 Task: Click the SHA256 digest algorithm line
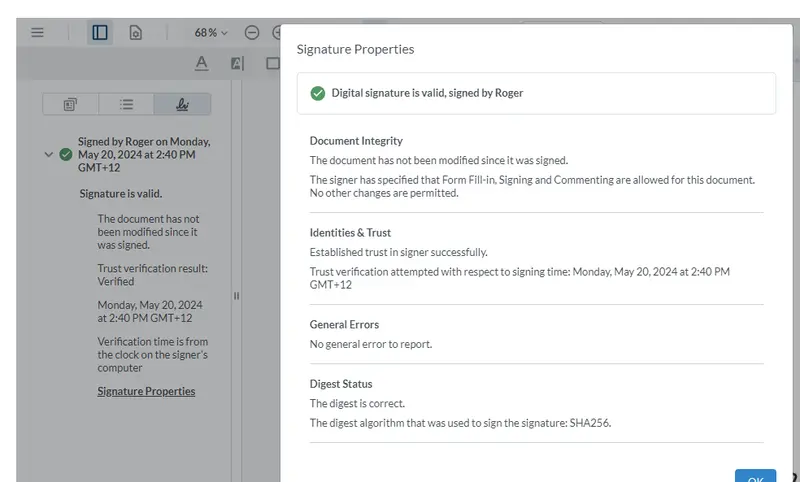tap(460, 423)
